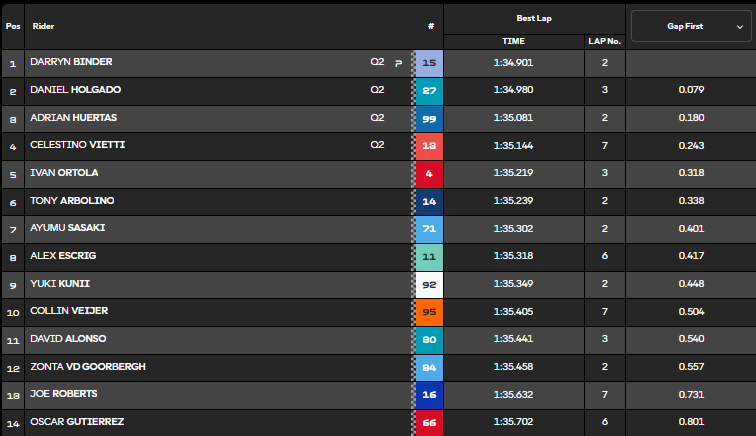Screen dimensions: 756x436
Task: Click the pit icon beside Darryn Binder
Action: pos(399,63)
